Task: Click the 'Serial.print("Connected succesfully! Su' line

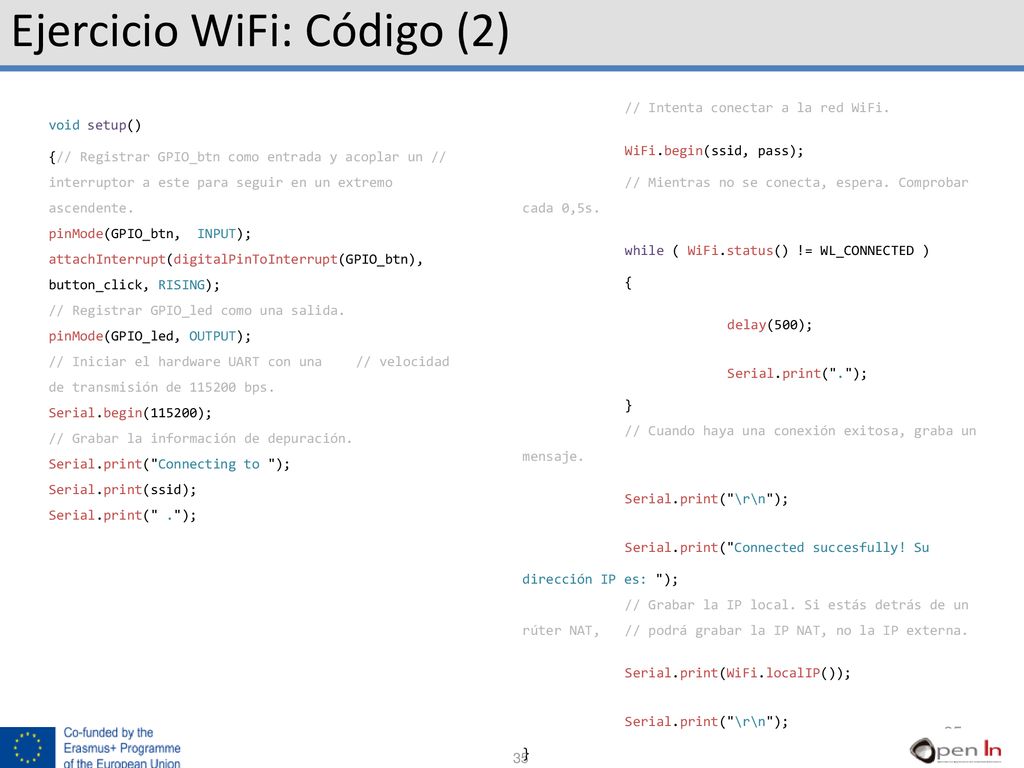Action: pos(776,548)
